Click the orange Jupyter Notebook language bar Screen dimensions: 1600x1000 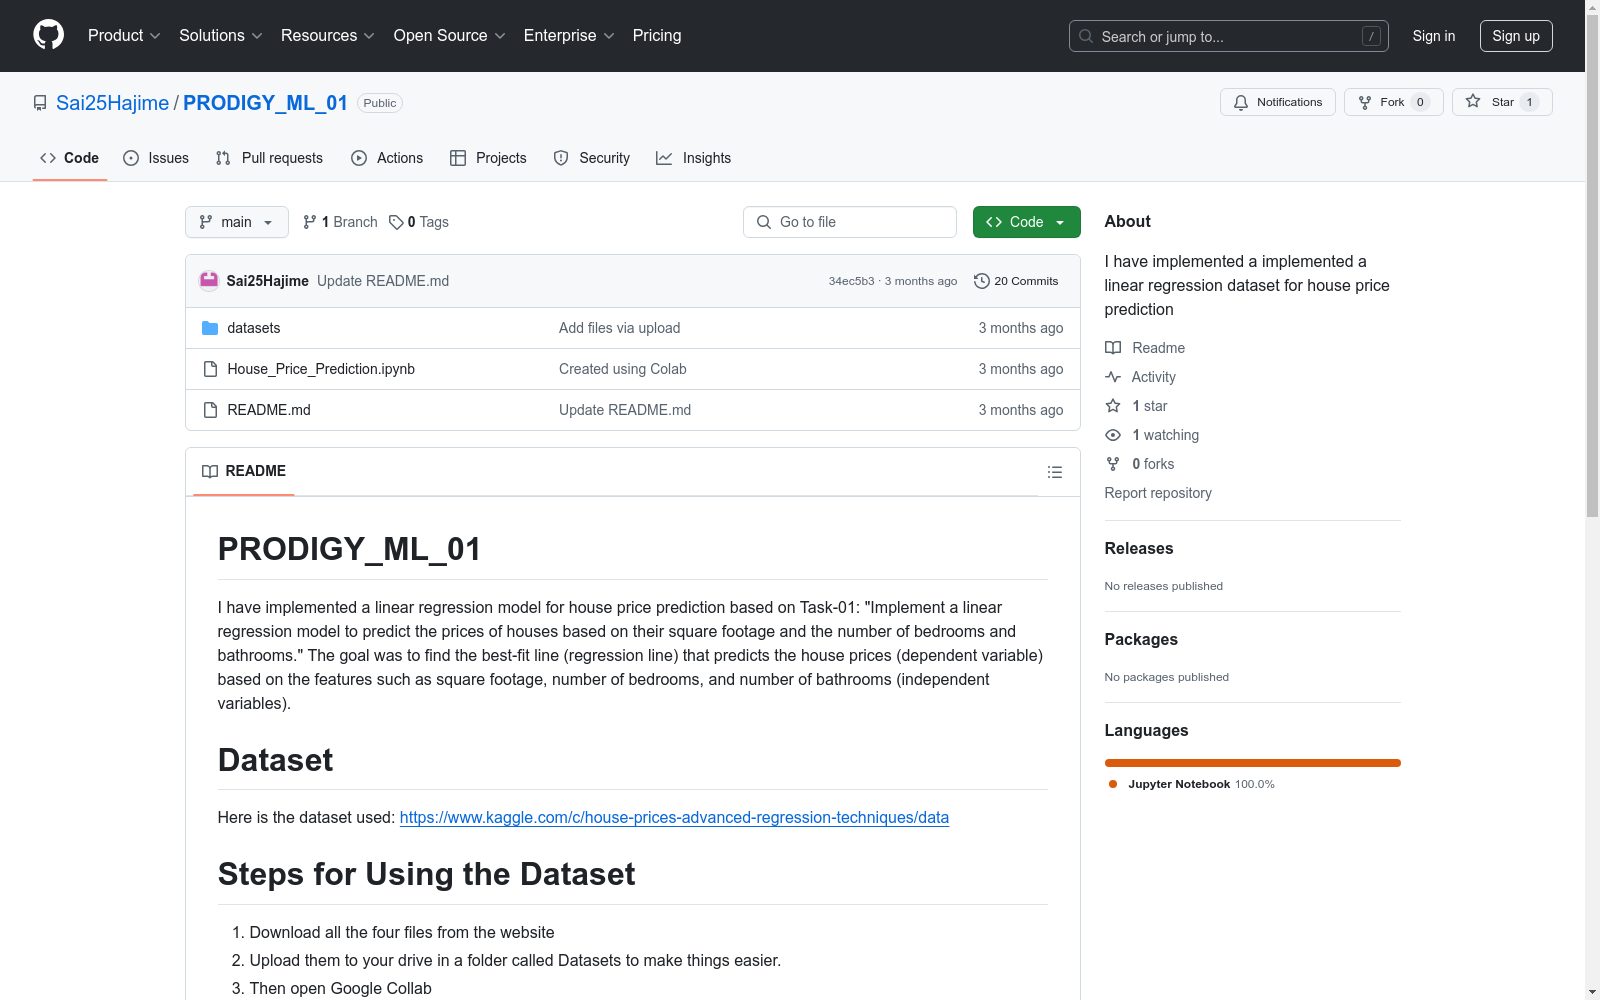pyautogui.click(x=1253, y=763)
